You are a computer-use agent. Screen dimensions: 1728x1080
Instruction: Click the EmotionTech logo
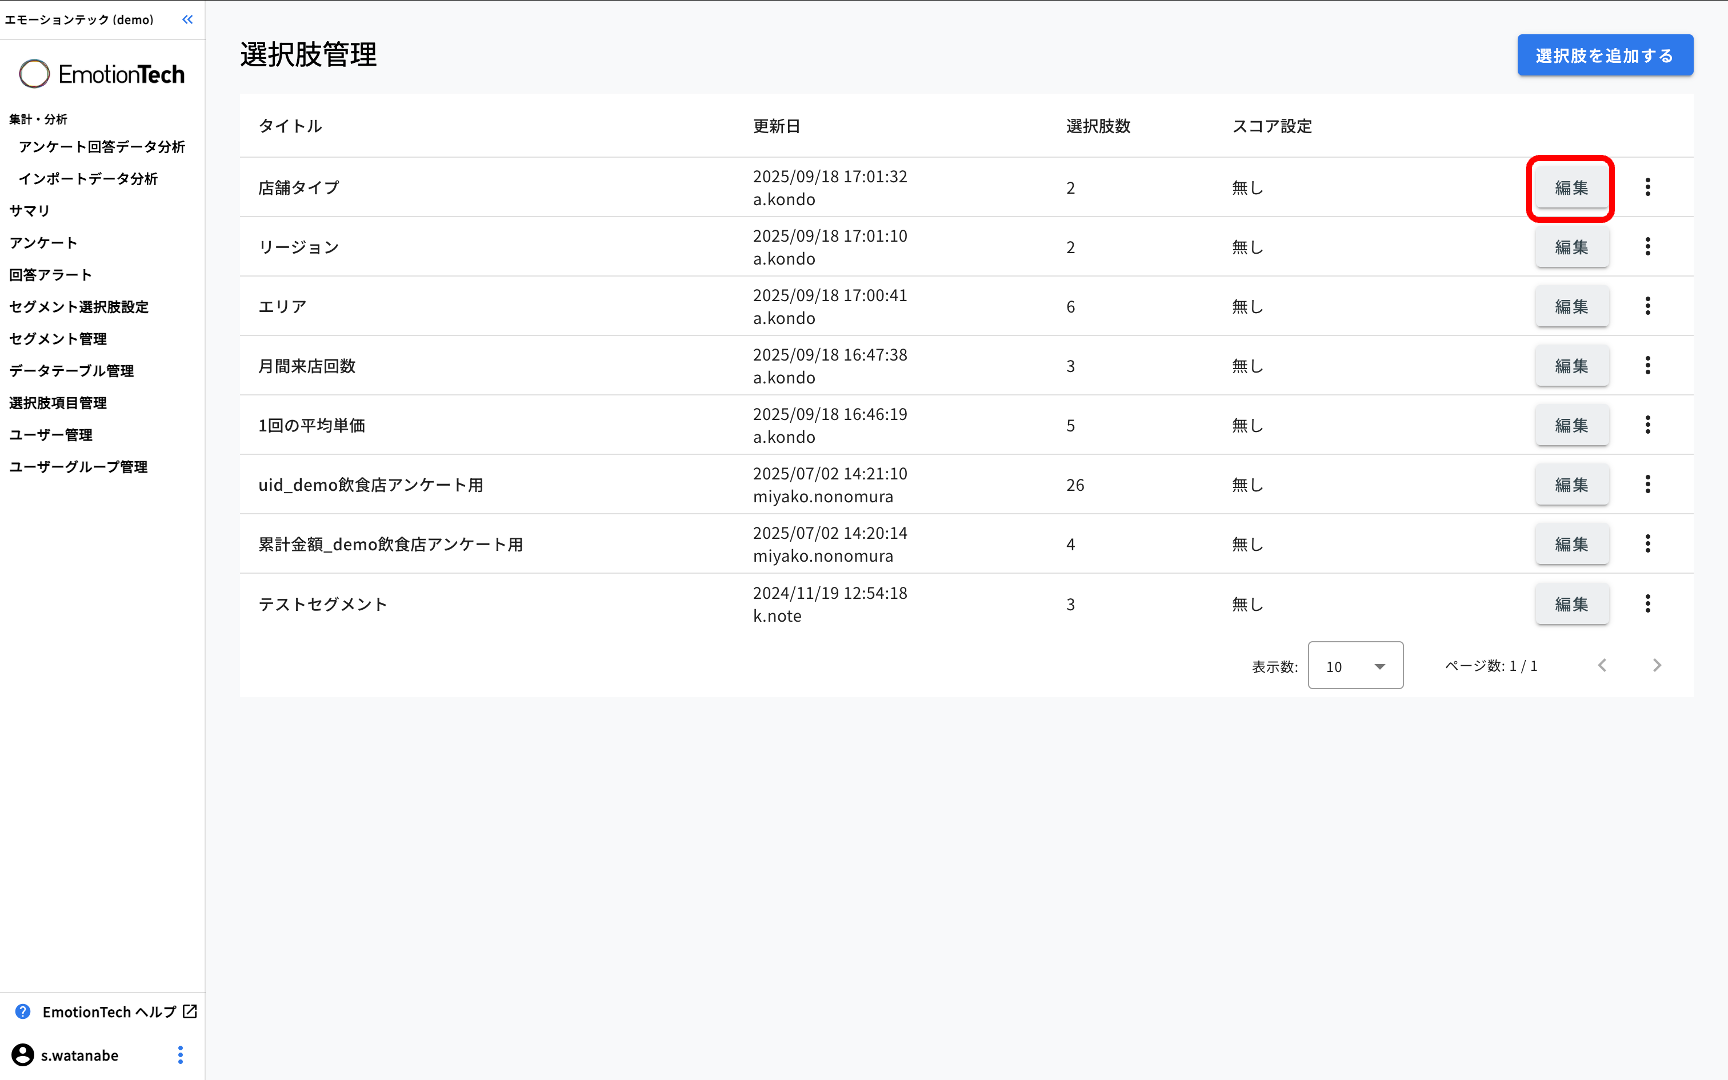pos(102,74)
